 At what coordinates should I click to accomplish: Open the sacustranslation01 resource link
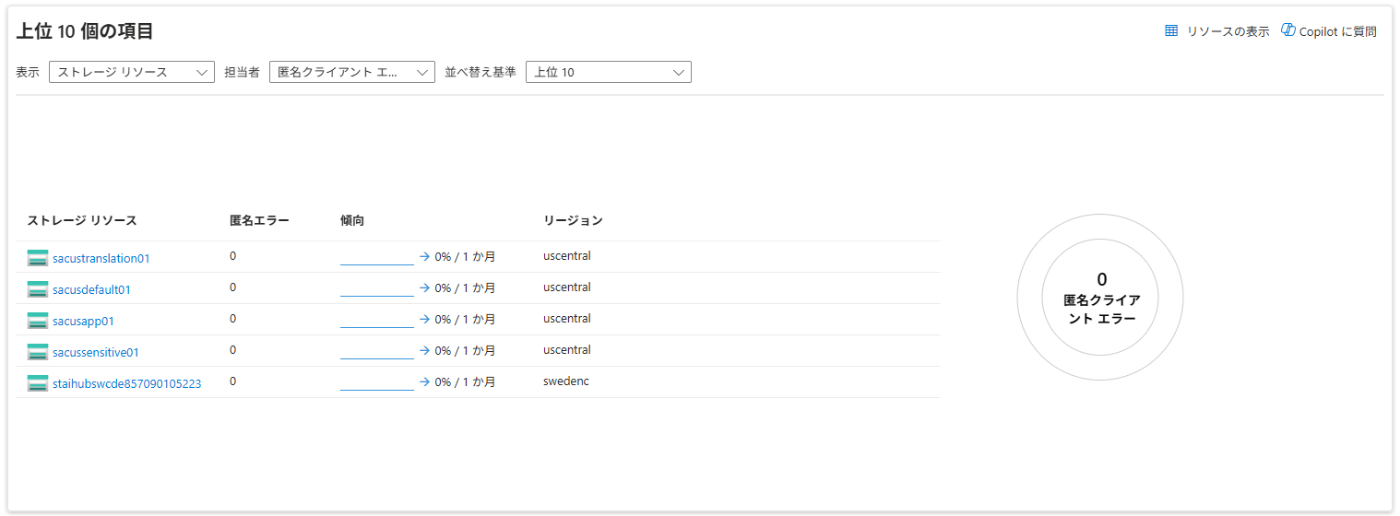point(101,258)
